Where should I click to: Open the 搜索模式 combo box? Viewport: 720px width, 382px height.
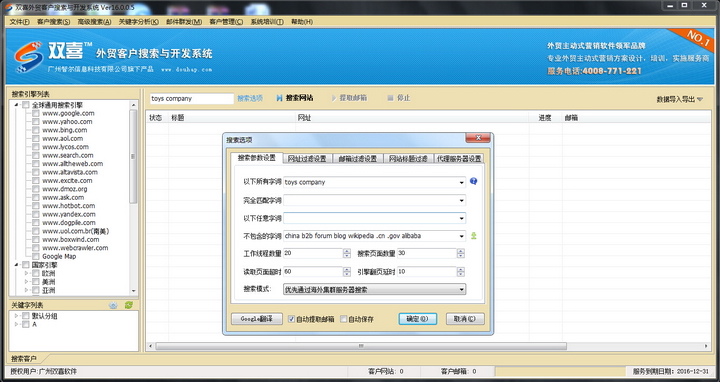(374, 290)
